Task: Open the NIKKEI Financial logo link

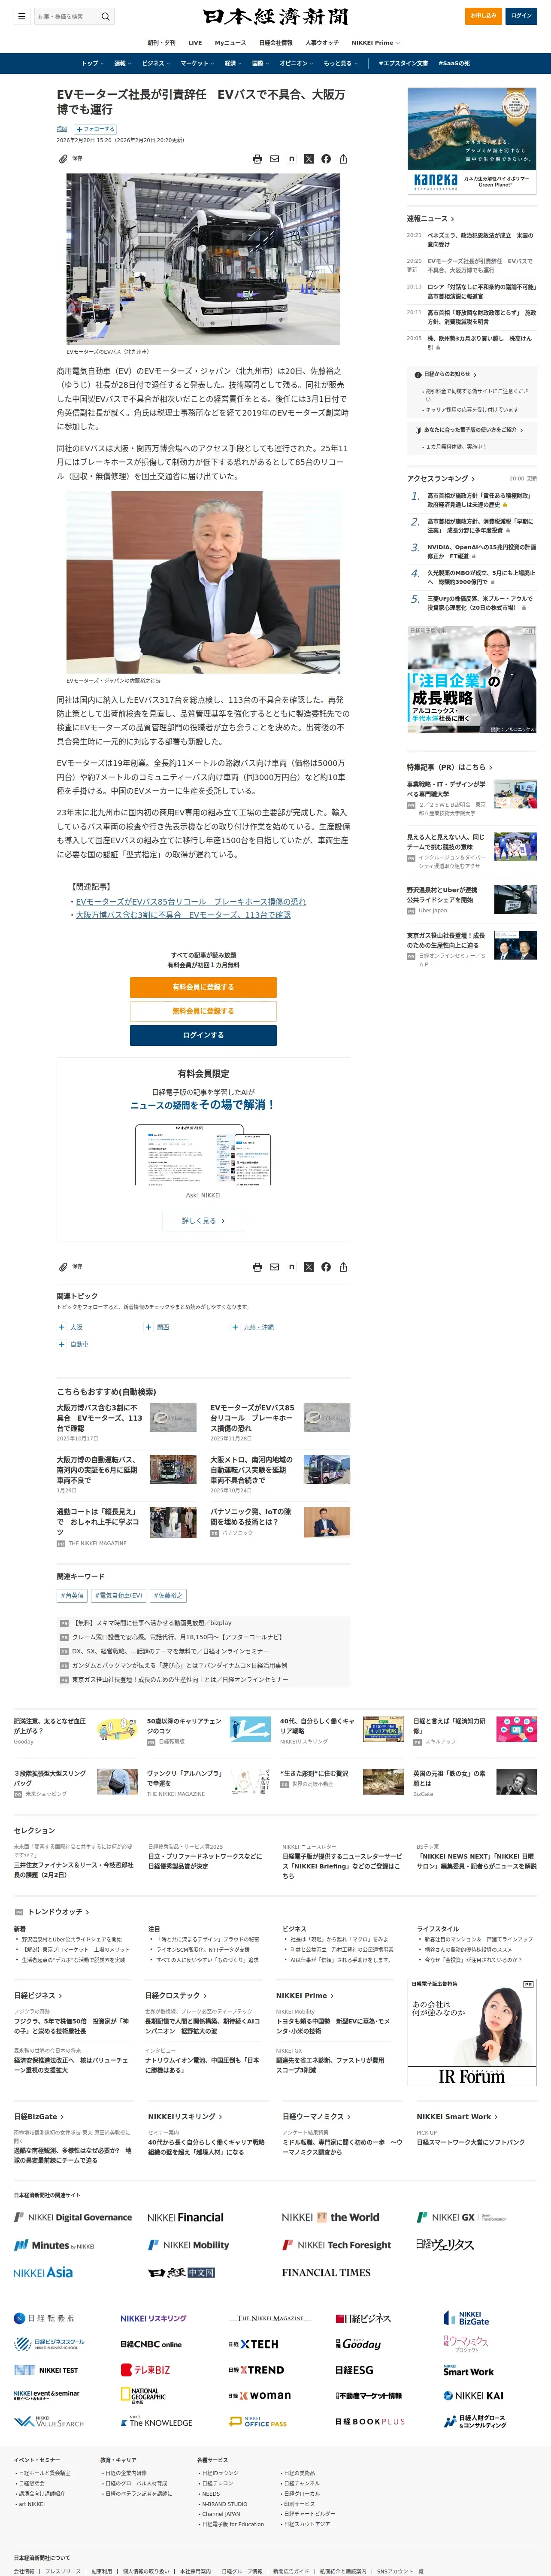Action: [185, 2217]
